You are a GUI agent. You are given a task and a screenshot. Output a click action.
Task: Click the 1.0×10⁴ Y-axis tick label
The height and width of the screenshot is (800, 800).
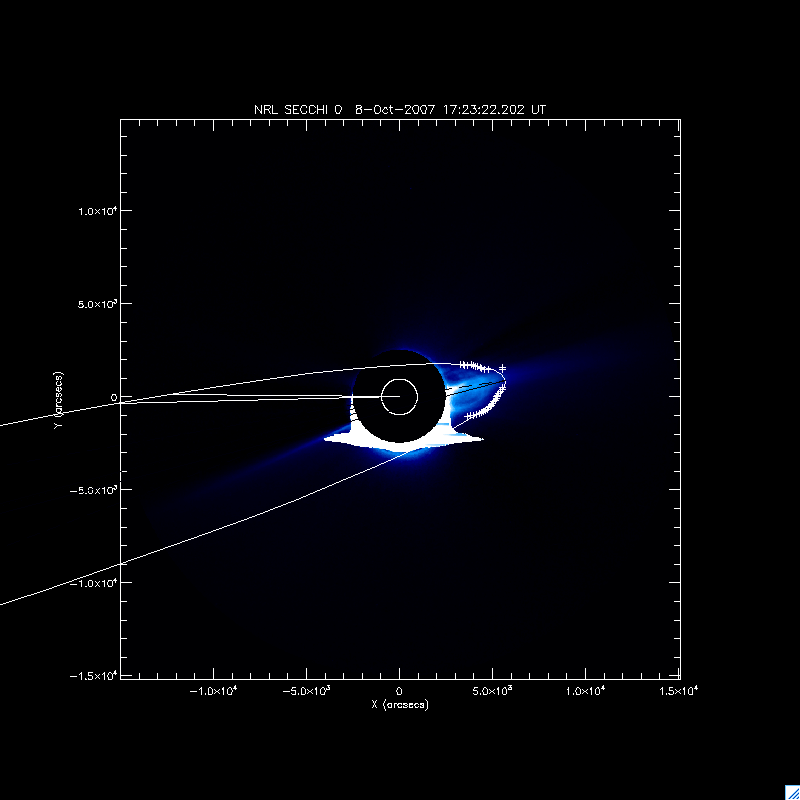pos(96,211)
